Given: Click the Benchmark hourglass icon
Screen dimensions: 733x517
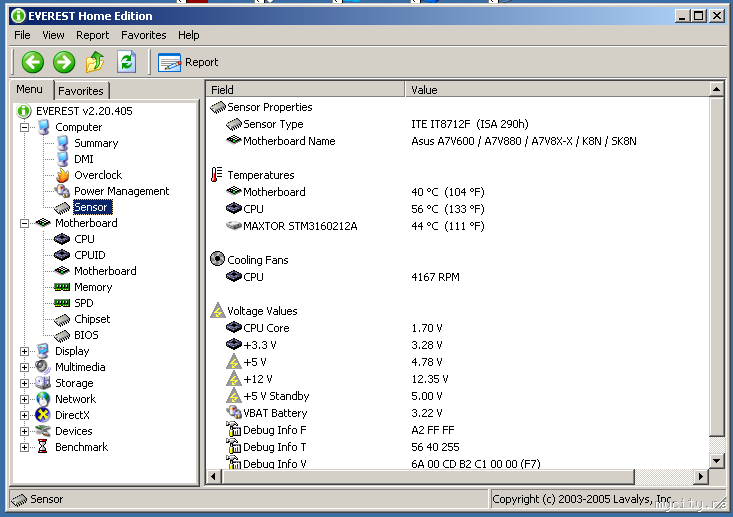Looking at the screenshot, I should point(43,446).
